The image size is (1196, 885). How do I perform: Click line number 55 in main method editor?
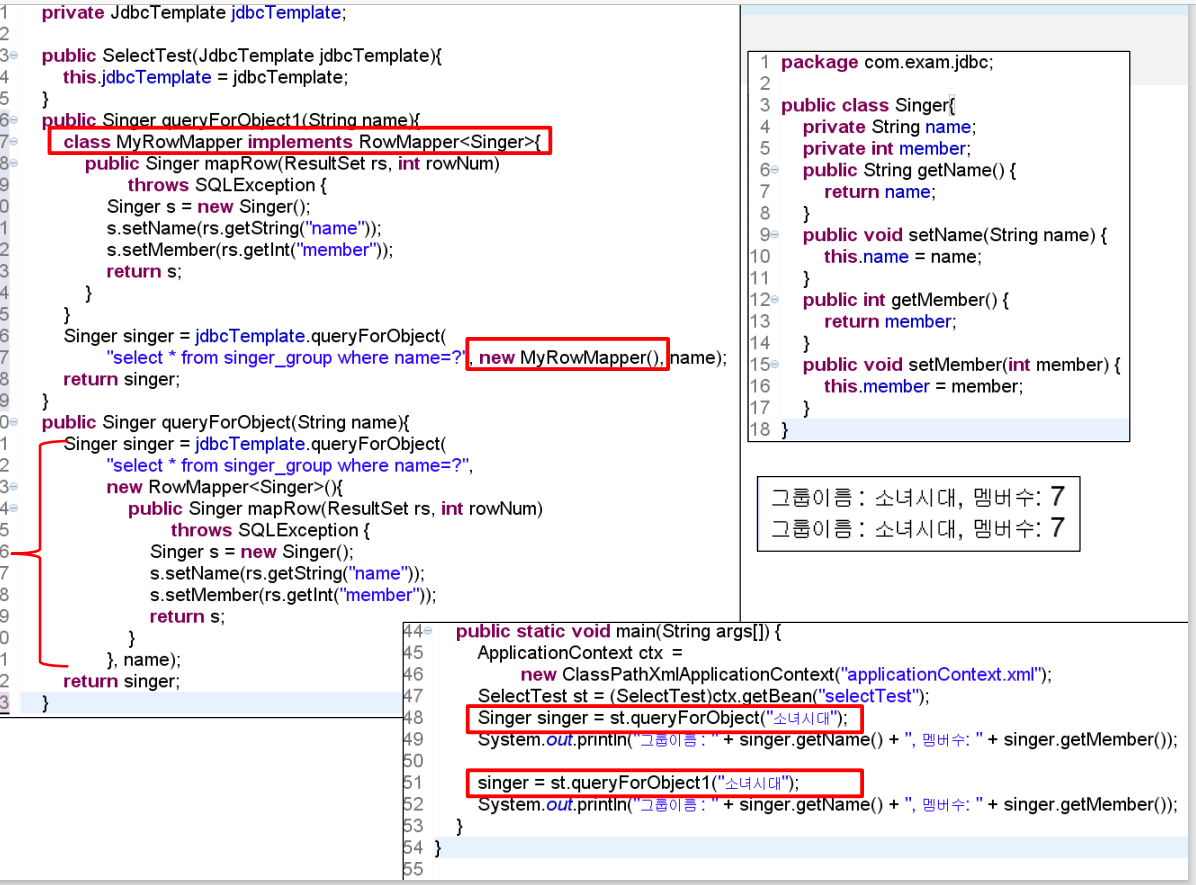pos(413,869)
